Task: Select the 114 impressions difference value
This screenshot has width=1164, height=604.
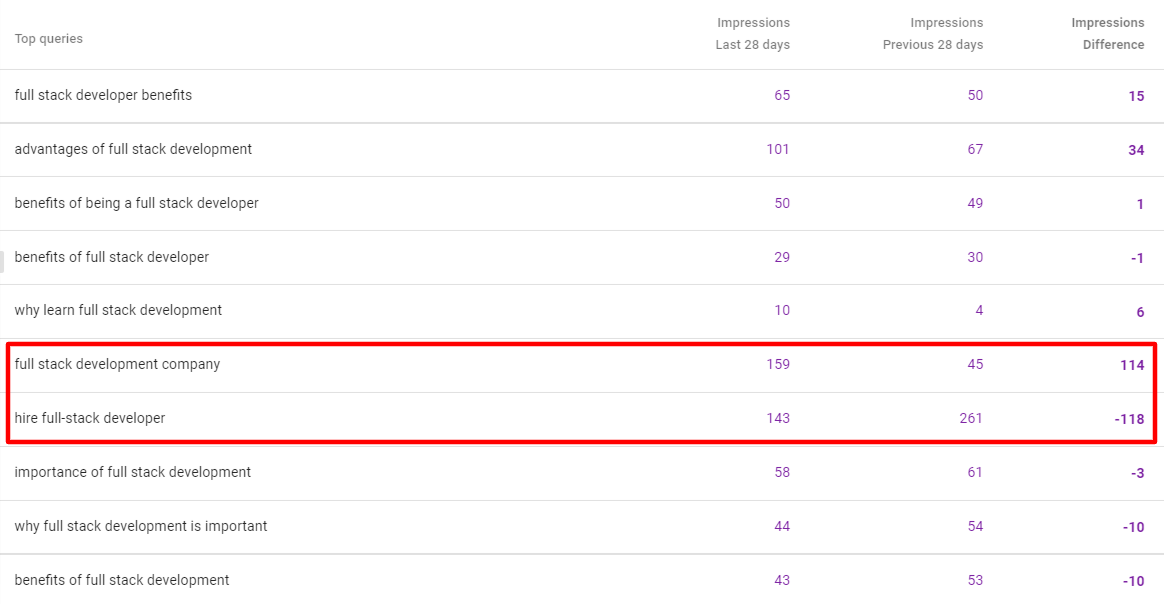Action: (1132, 366)
